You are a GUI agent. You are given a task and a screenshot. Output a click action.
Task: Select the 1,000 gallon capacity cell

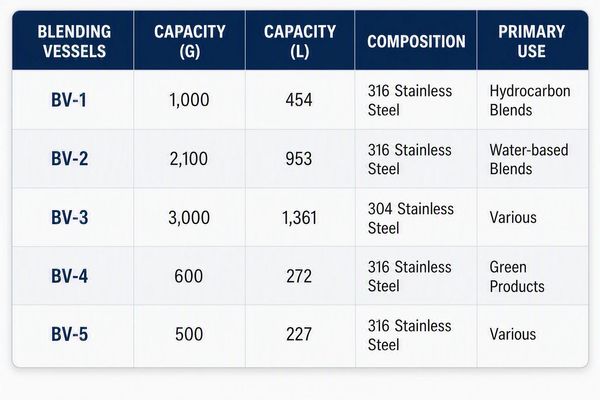[x=189, y=100]
